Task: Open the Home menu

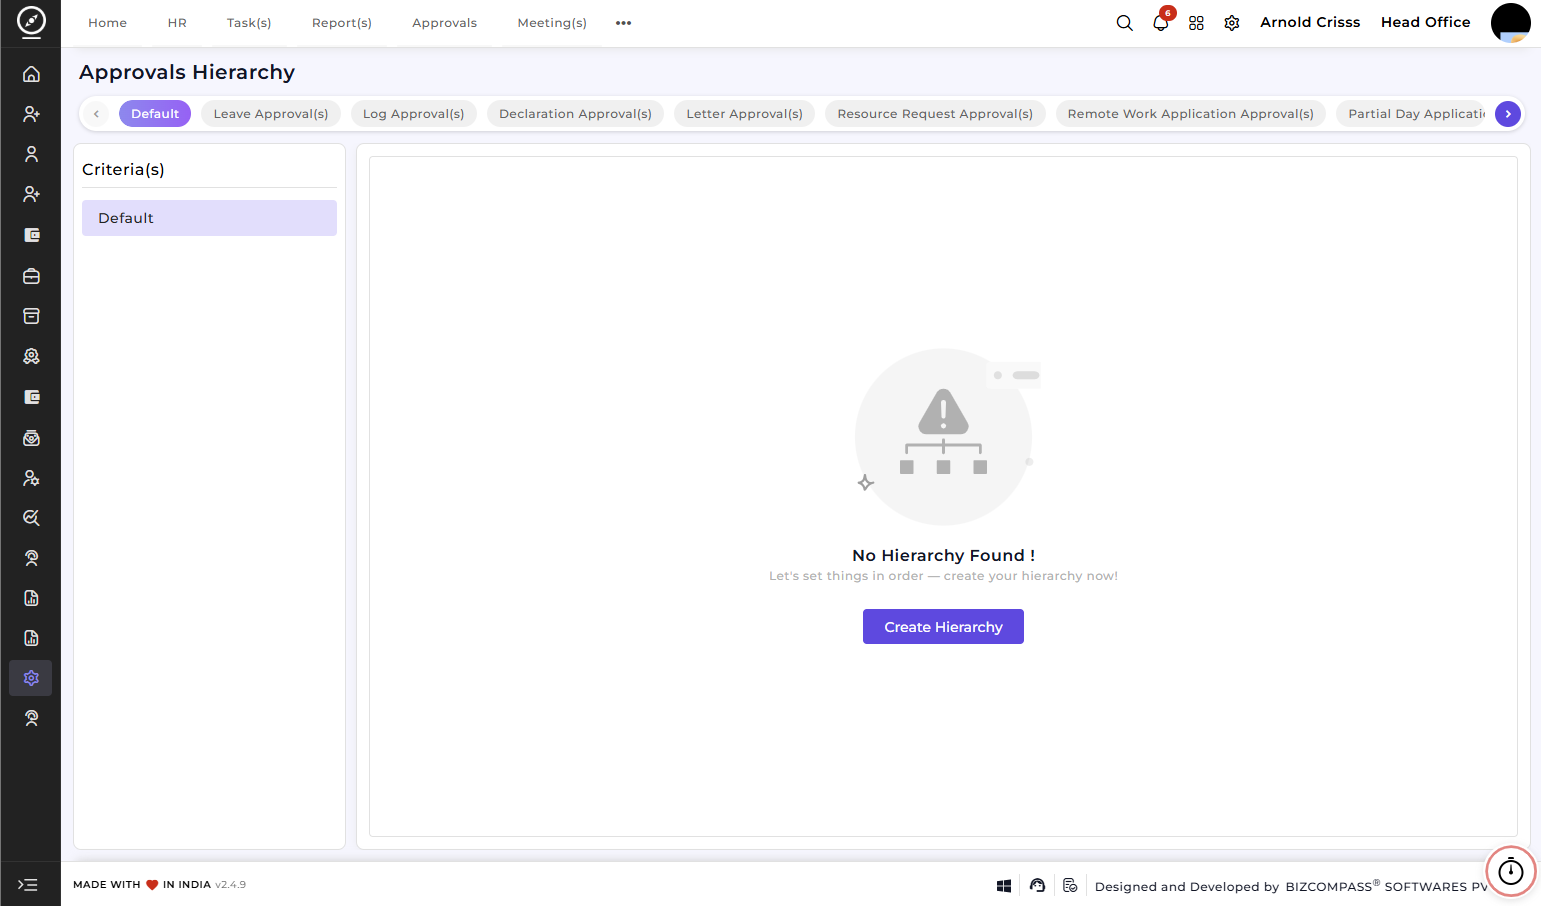Action: coord(107,23)
